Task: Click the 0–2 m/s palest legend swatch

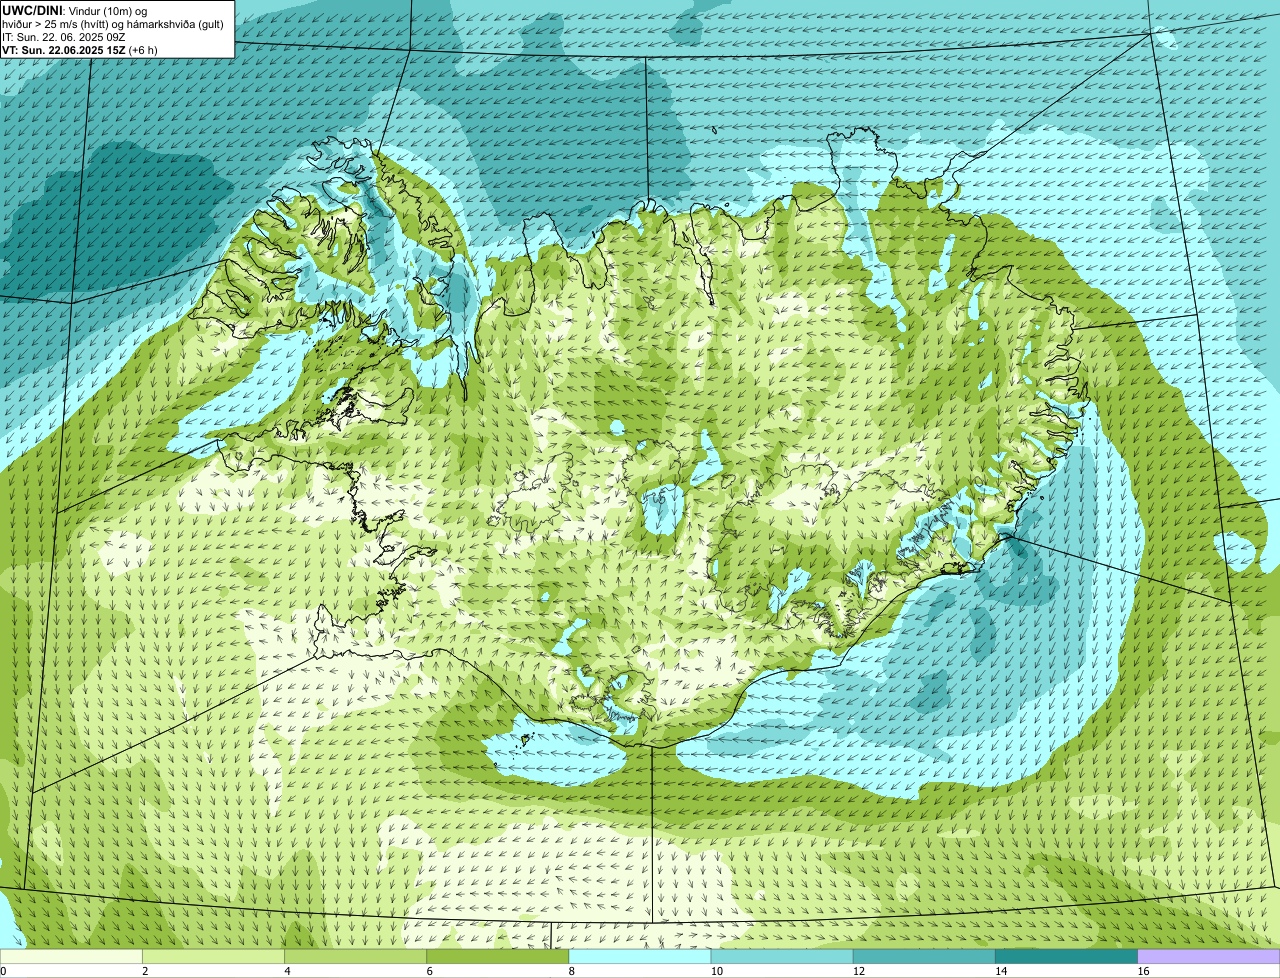Action: pos(71,956)
